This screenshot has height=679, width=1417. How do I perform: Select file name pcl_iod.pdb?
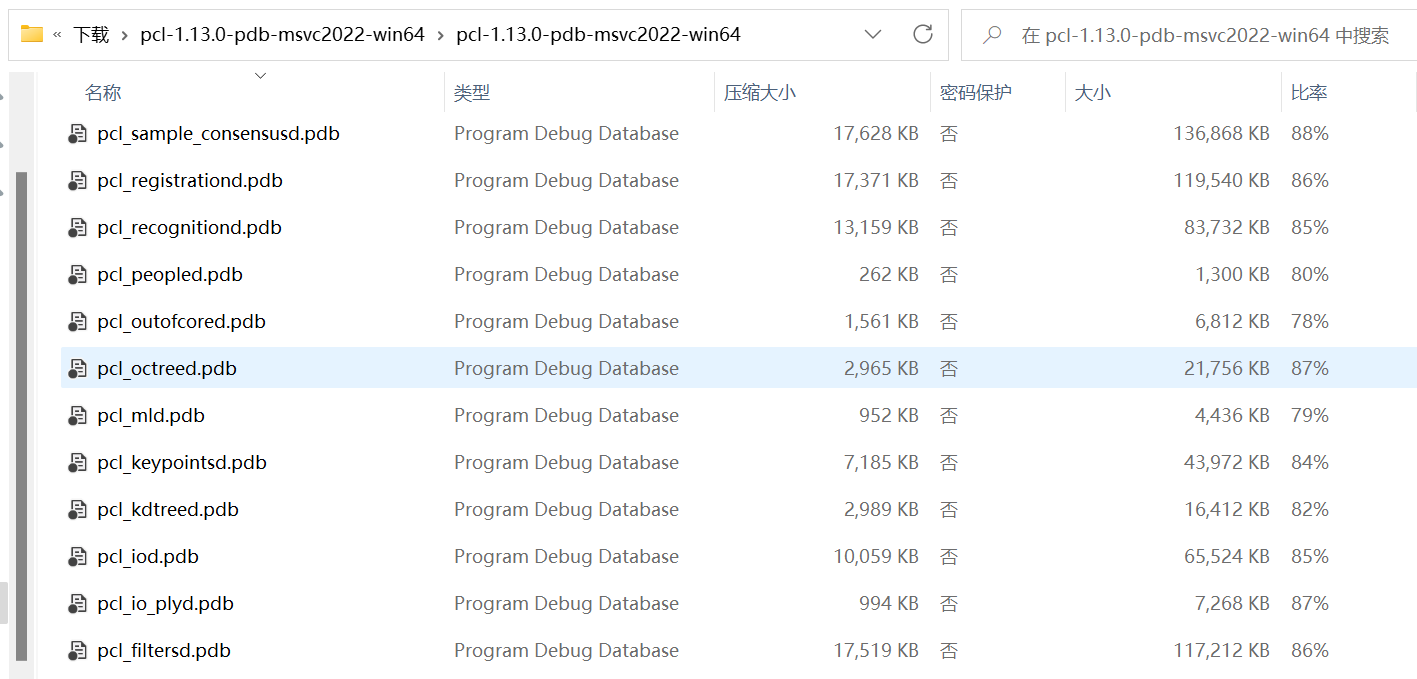[148, 557]
